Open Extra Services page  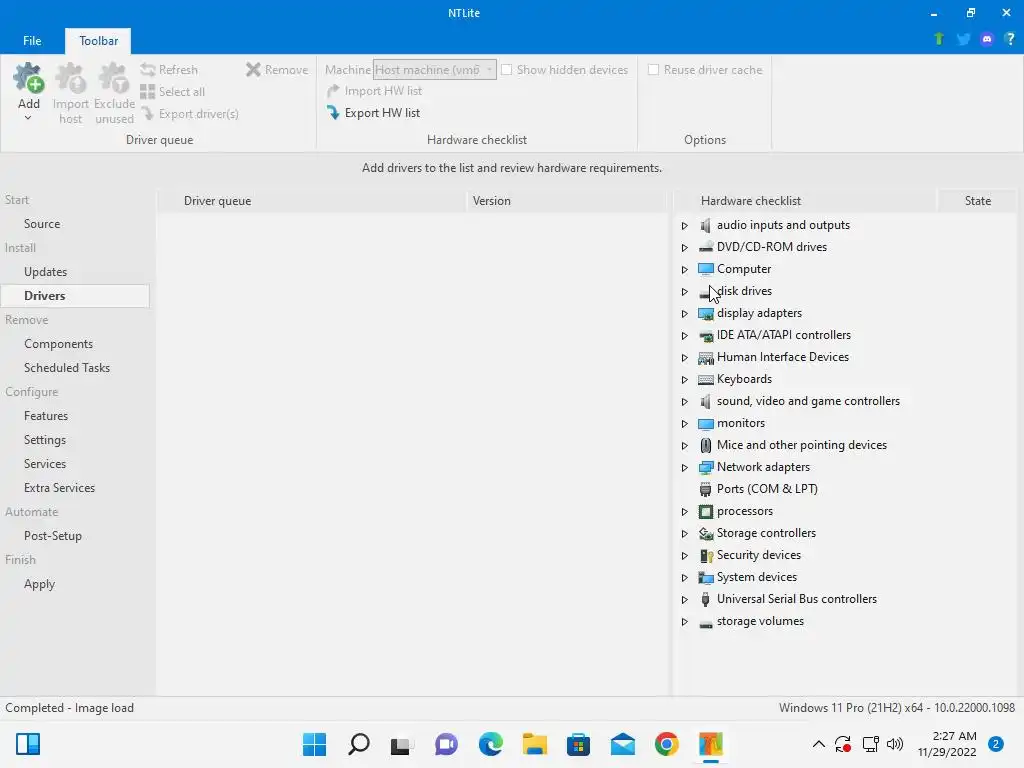(59, 488)
